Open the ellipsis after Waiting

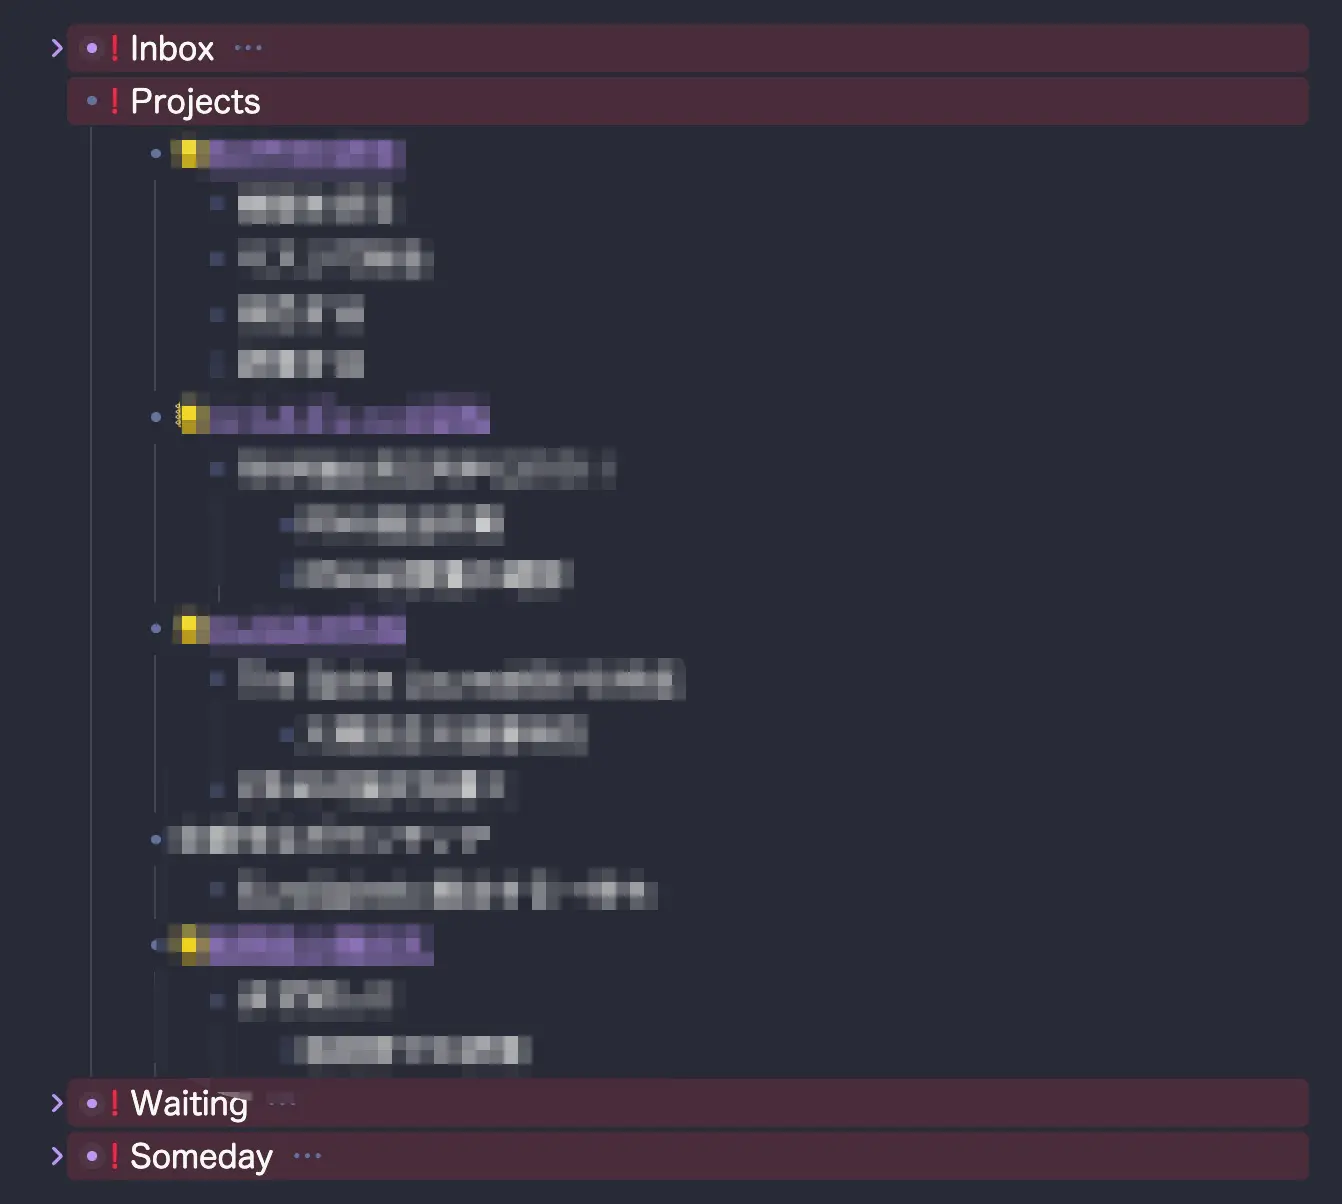tap(283, 1104)
